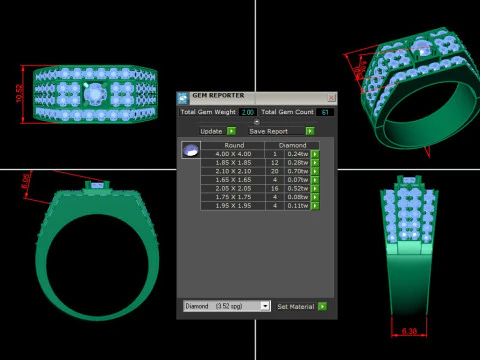
Task: Click the count cell showing 20
Action: pos(275,171)
